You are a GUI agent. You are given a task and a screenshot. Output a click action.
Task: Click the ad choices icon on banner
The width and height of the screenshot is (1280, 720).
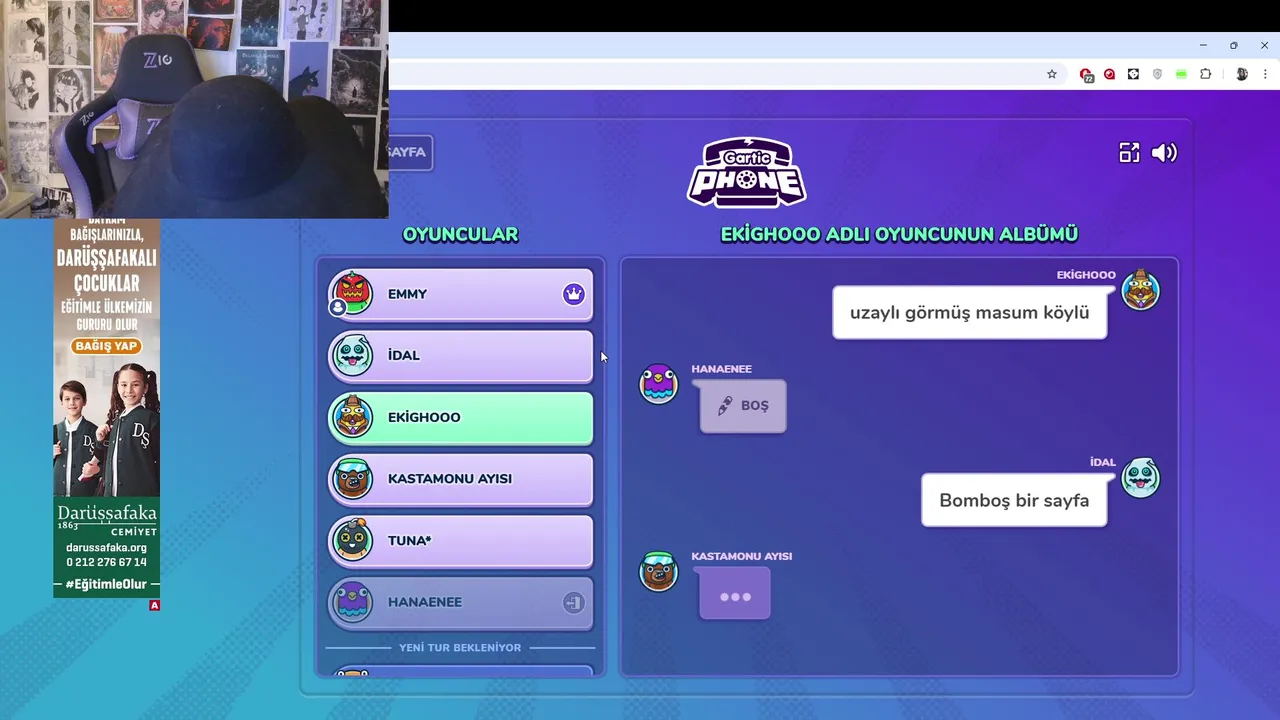154,605
